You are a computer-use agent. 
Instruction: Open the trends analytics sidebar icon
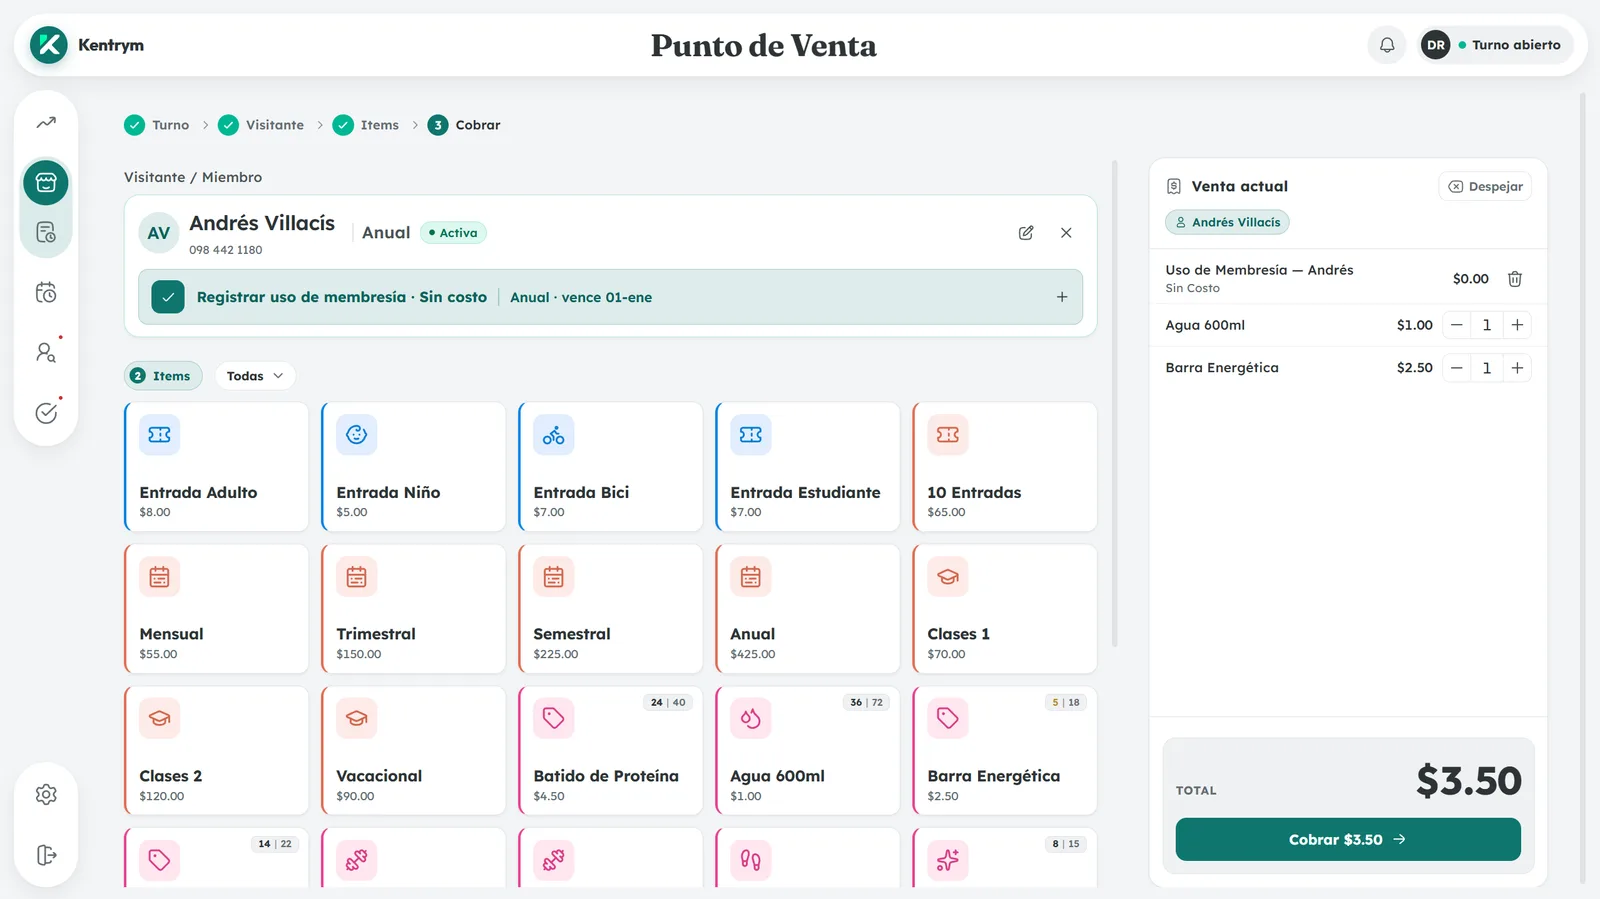46,123
